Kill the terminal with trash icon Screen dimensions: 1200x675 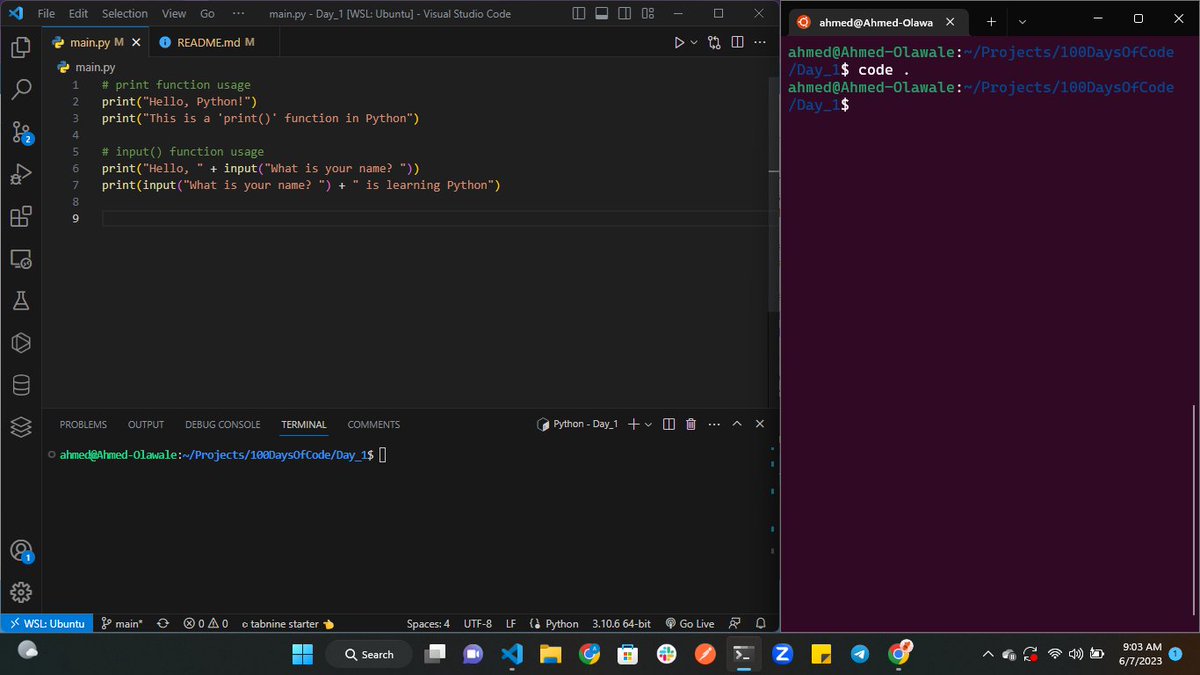(x=691, y=424)
